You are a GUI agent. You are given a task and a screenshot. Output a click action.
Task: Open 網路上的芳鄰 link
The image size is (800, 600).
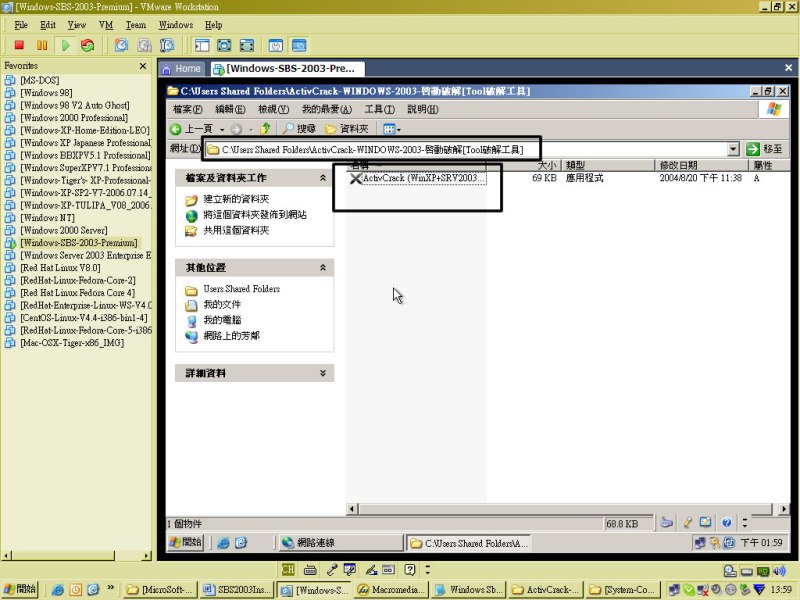click(232, 336)
